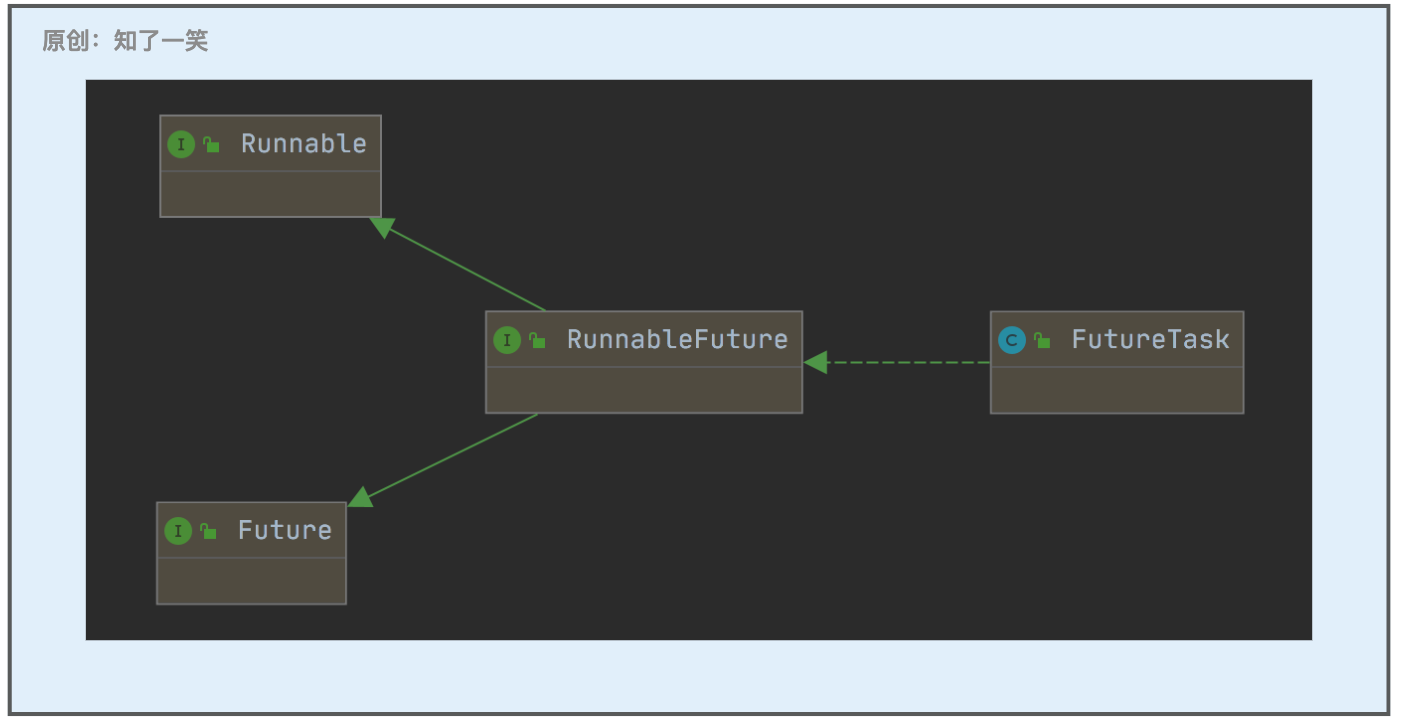Click the empty members area of Runnable node
The height and width of the screenshot is (720, 1402).
pyautogui.click(x=271, y=194)
